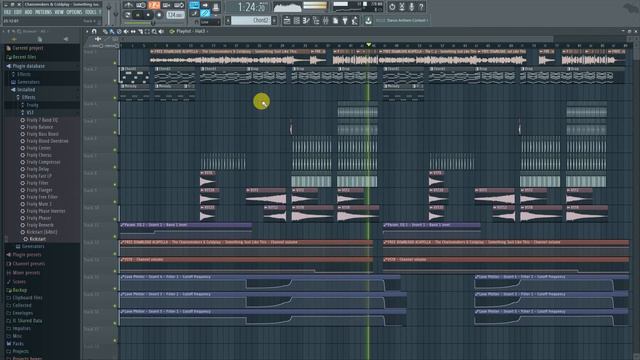640x360 pixels.
Task: Click the mixer faders toolbar icon
Action: 325,20
